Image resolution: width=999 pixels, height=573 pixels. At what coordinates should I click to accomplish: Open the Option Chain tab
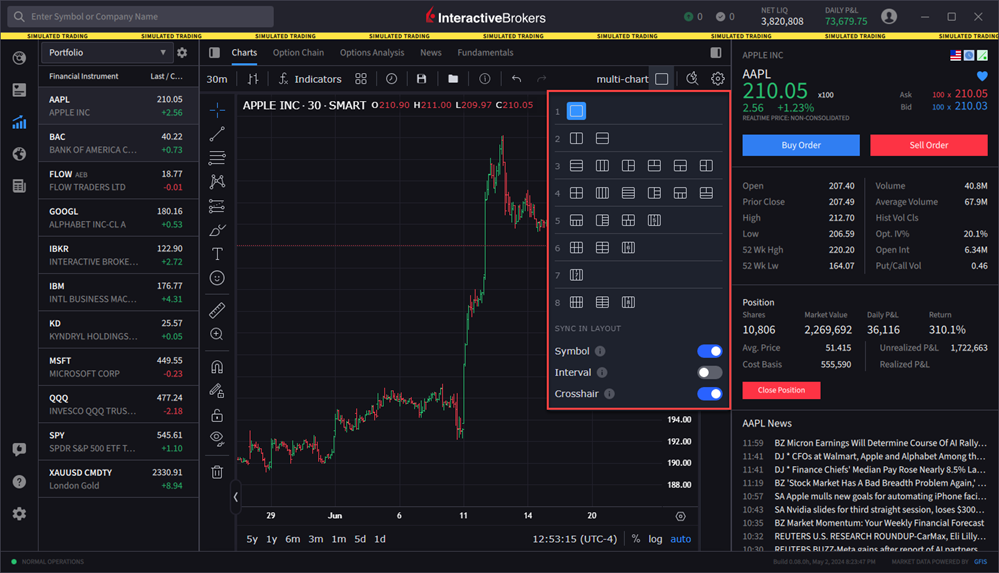[x=298, y=53]
